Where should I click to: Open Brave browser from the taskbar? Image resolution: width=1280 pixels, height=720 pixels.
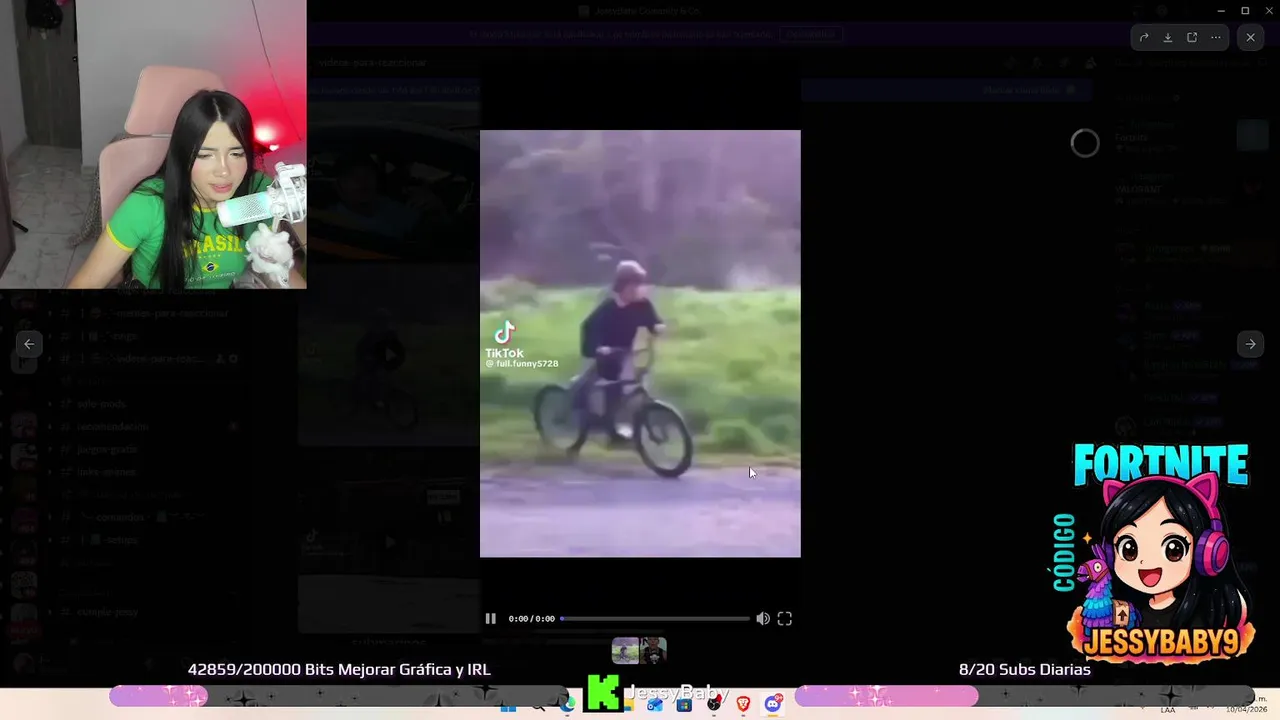pyautogui.click(x=744, y=705)
